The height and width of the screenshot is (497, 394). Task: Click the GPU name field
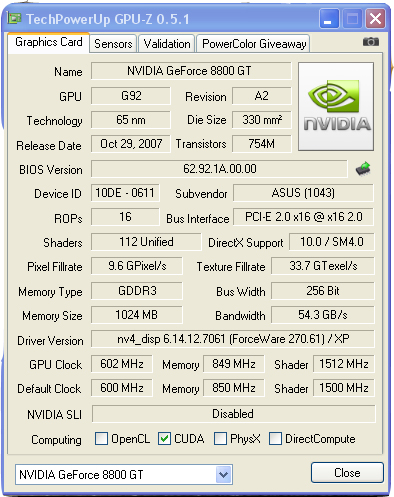(x=191, y=71)
